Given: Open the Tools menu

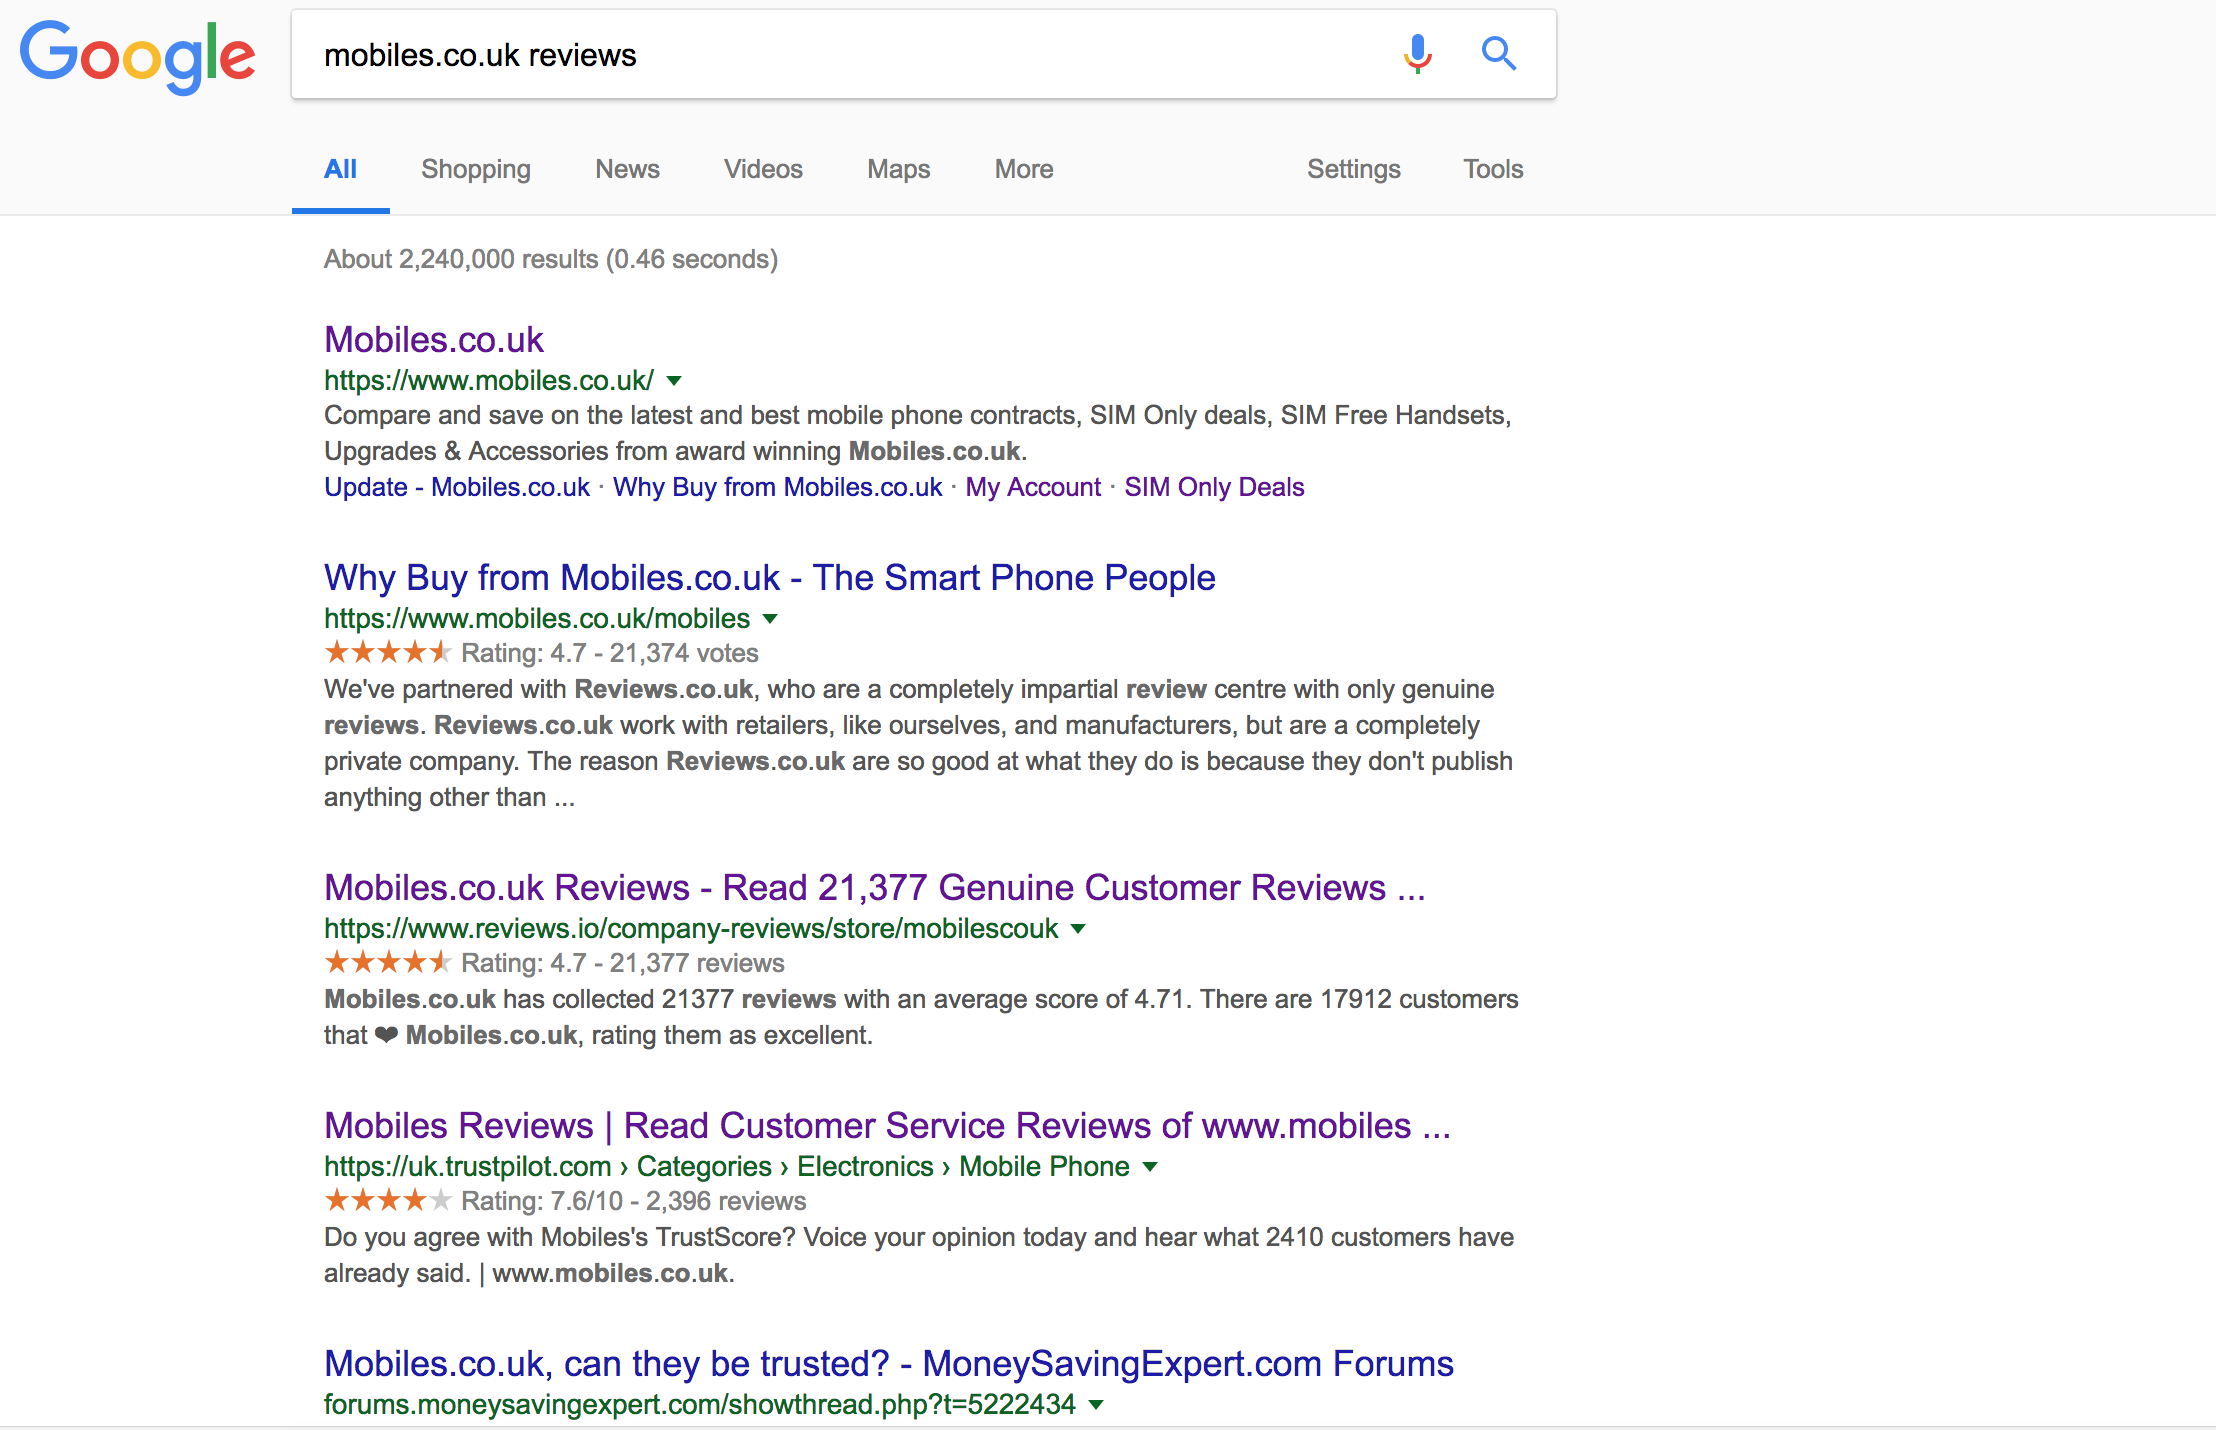Looking at the screenshot, I should tap(1492, 169).
